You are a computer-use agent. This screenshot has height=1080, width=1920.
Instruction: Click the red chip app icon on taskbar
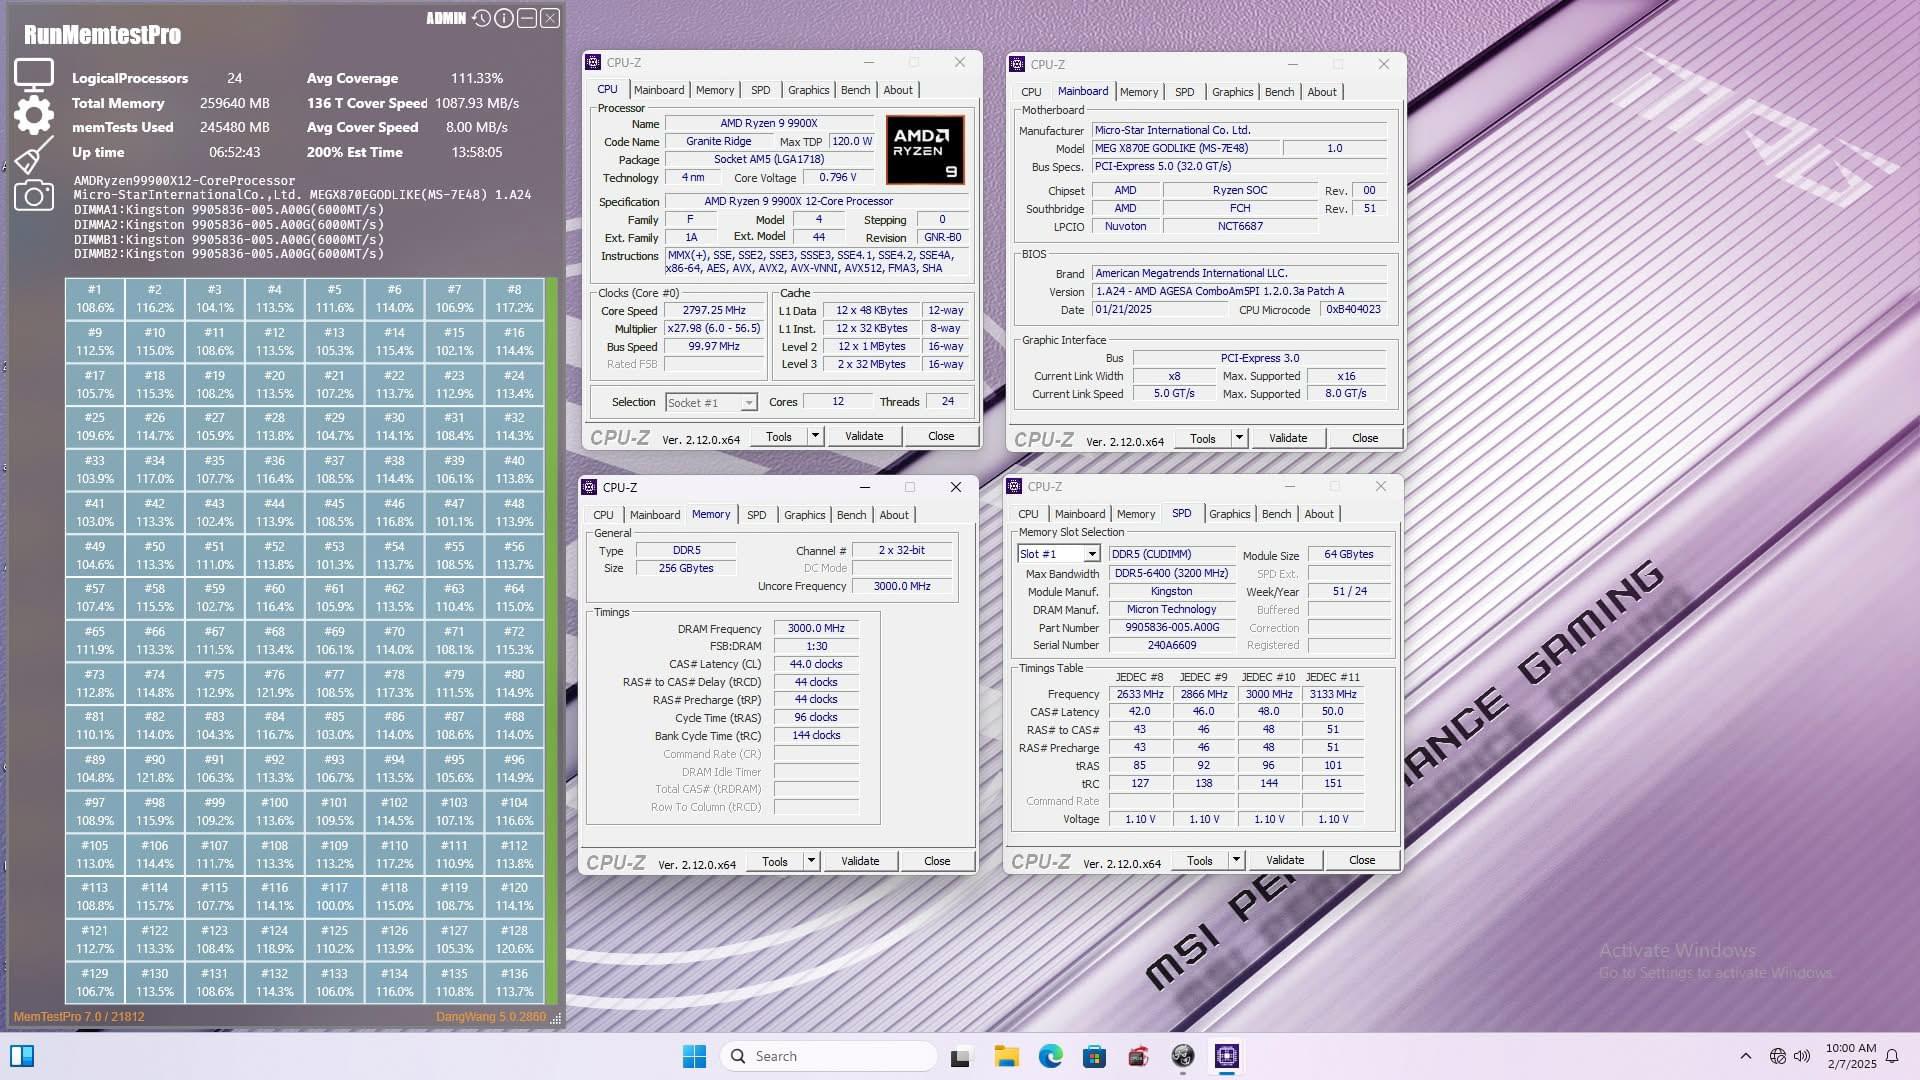1138,1056
